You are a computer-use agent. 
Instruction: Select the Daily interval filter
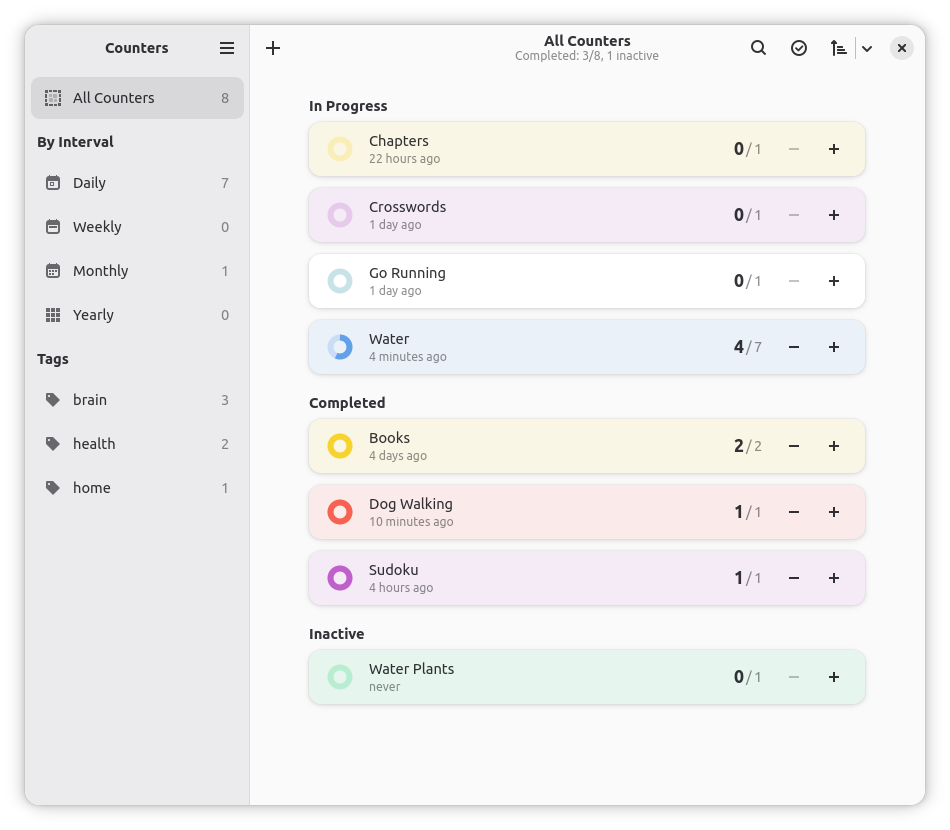click(x=138, y=183)
